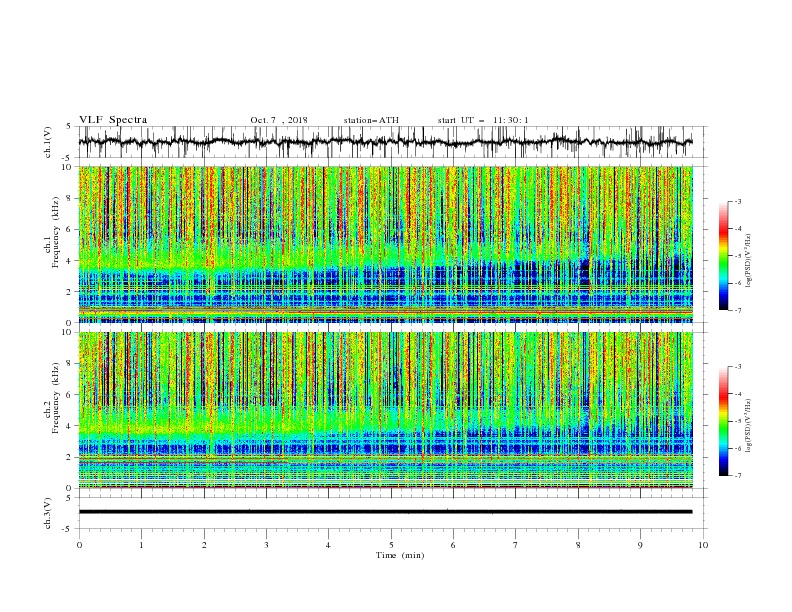This screenshot has height=612, width=792.
Task: Click the ch.1 spectrogram panel
Action: (386, 244)
